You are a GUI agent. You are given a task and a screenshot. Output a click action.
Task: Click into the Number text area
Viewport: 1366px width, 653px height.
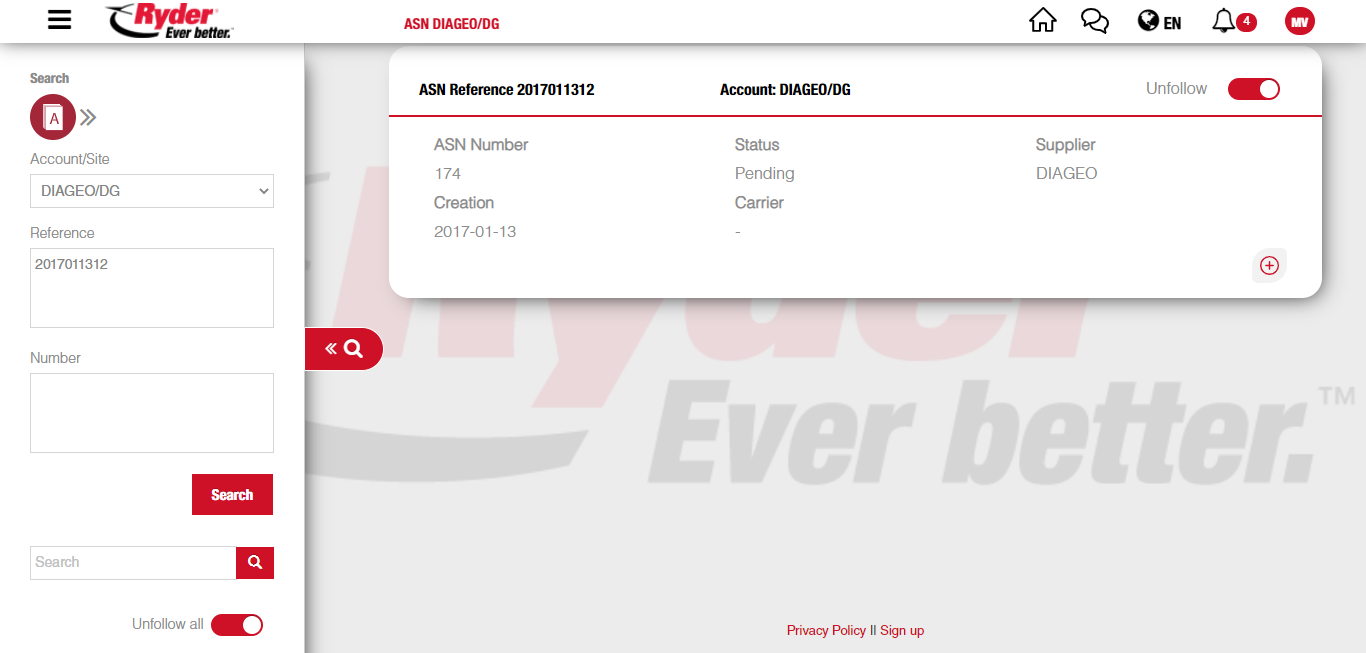[x=152, y=413]
